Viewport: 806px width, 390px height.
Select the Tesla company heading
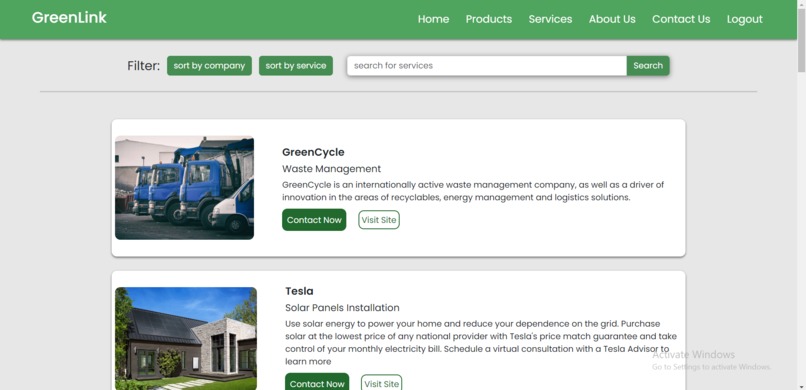(299, 291)
